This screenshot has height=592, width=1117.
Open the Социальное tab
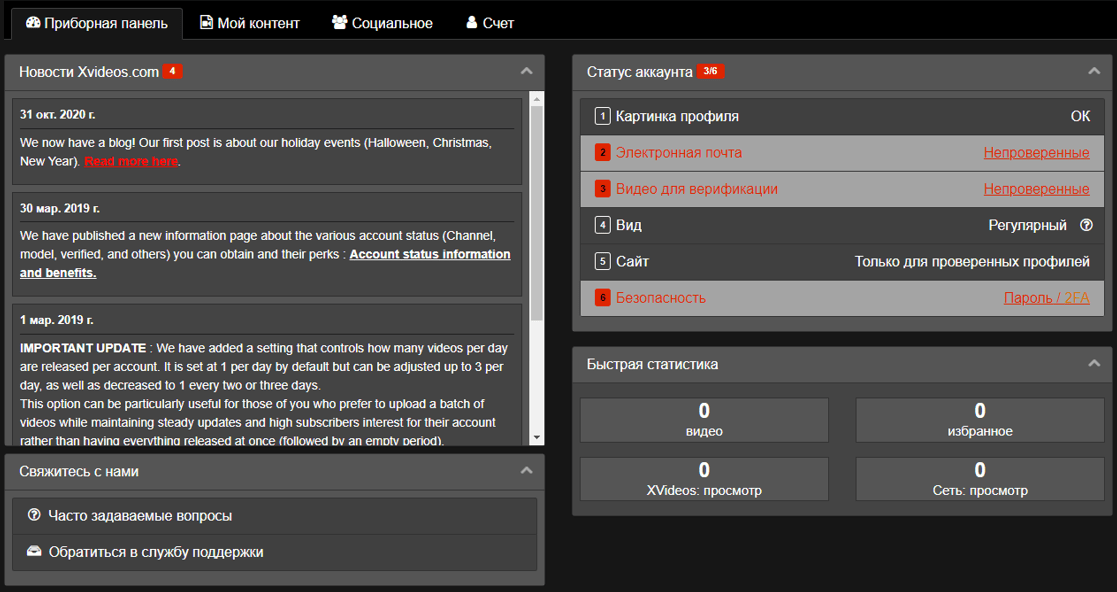tap(383, 24)
